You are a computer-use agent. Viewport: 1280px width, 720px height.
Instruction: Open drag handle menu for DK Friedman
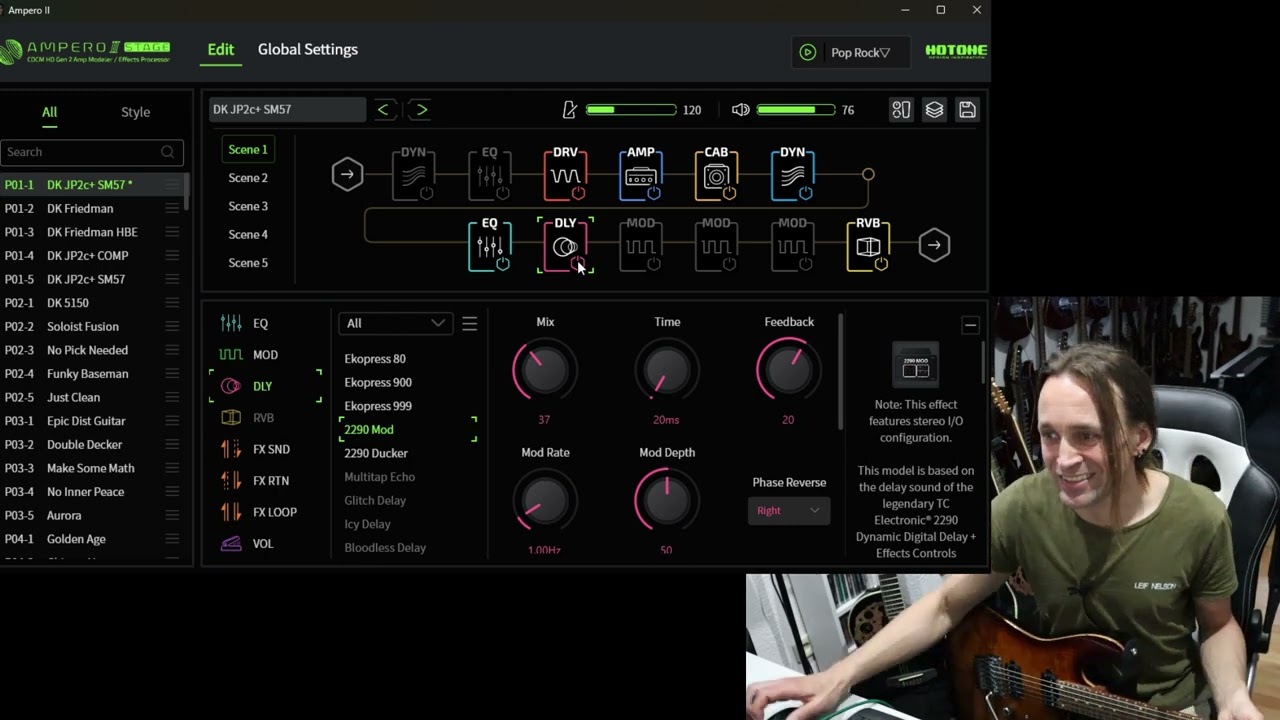172,208
